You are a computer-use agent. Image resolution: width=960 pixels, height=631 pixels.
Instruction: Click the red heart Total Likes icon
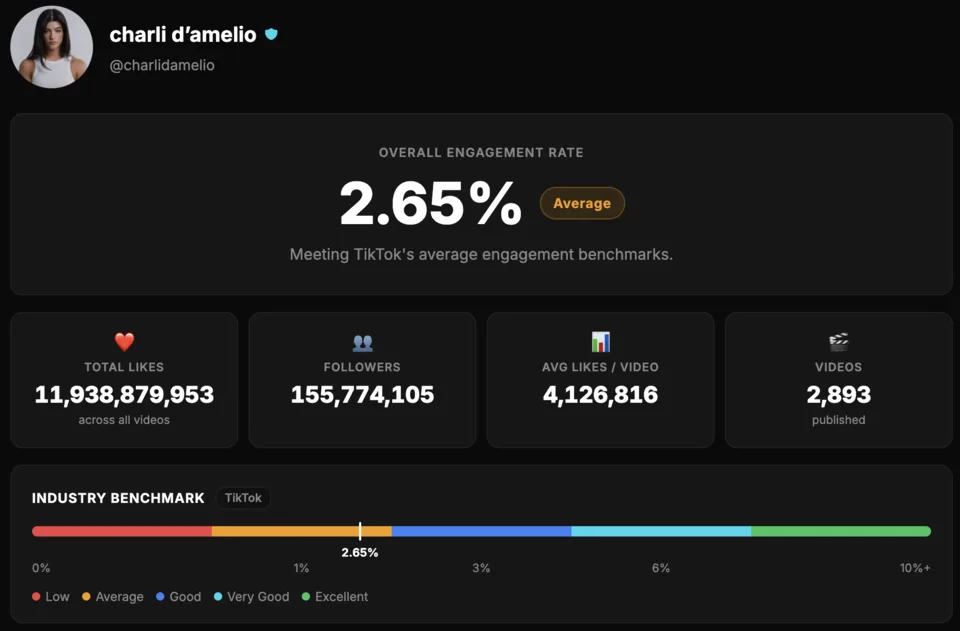tap(123, 340)
